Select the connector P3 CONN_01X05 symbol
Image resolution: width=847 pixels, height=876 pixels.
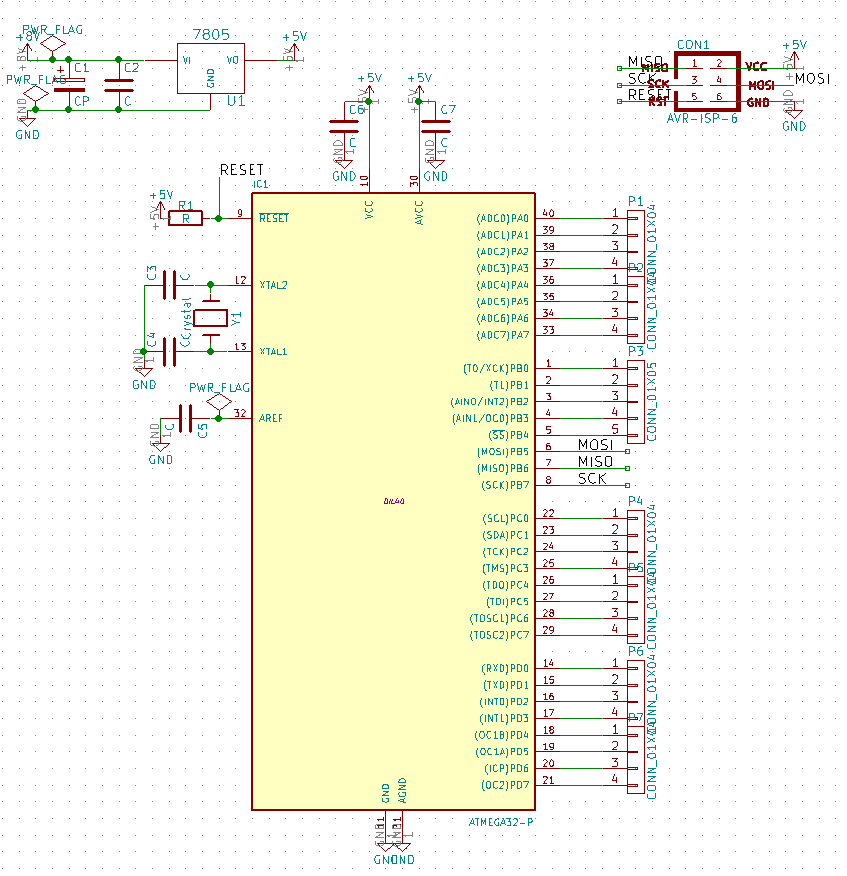click(635, 401)
